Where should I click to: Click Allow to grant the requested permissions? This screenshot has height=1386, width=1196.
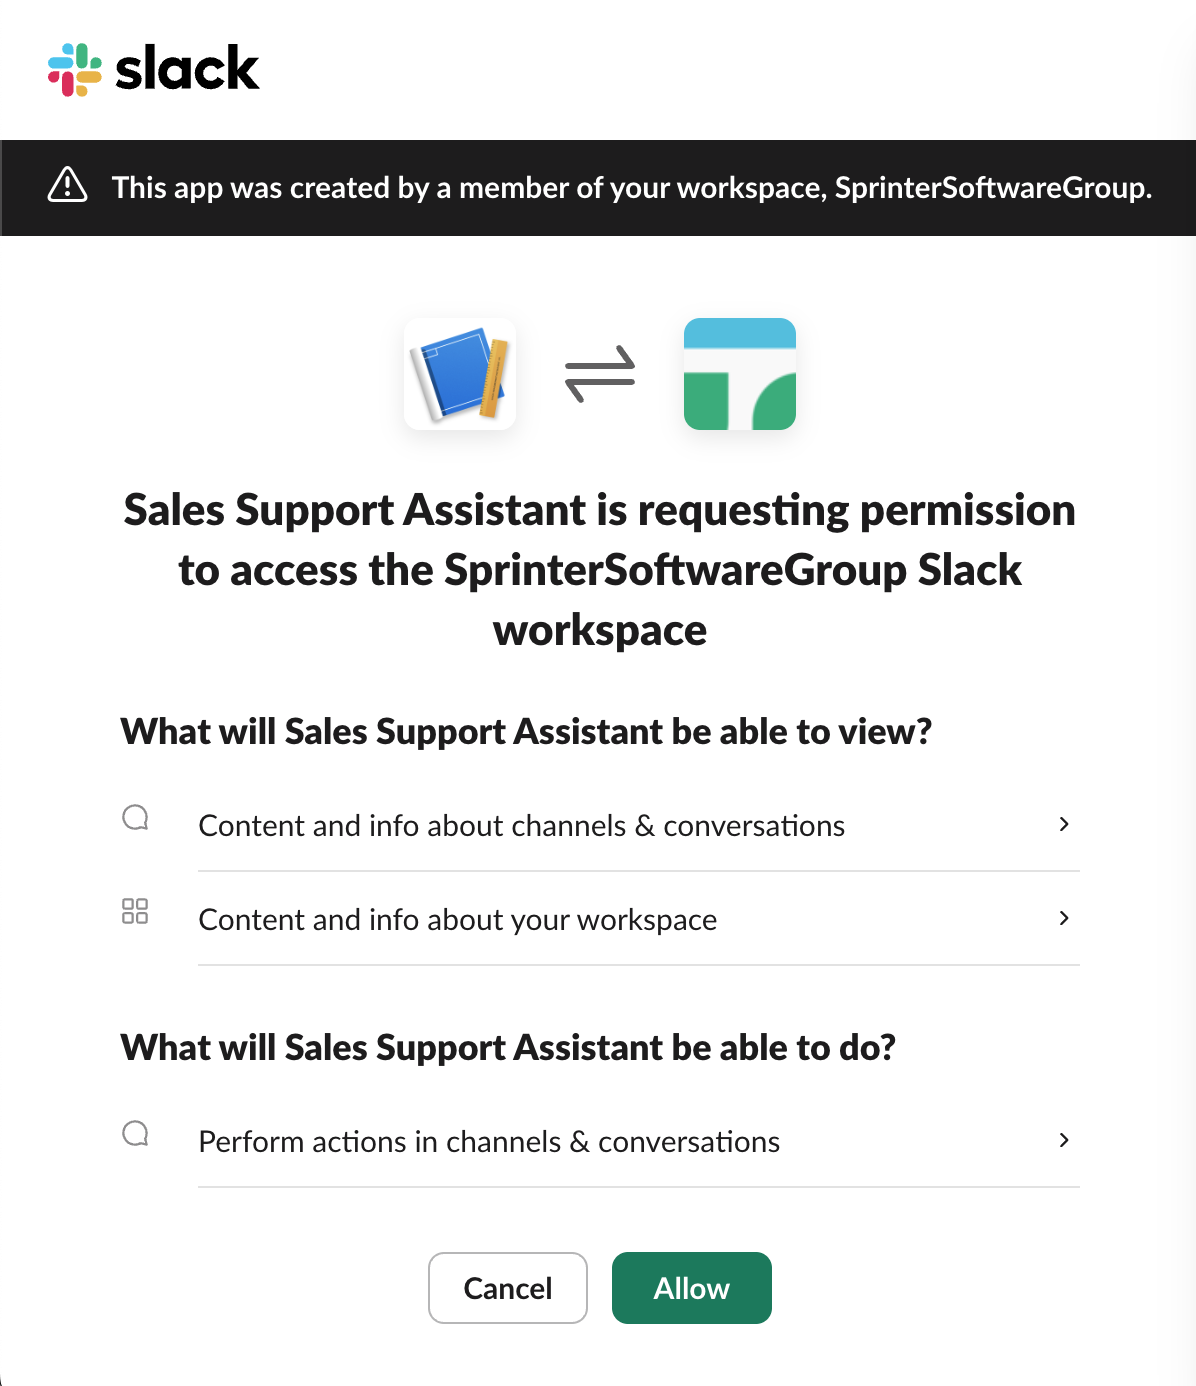click(x=691, y=1288)
